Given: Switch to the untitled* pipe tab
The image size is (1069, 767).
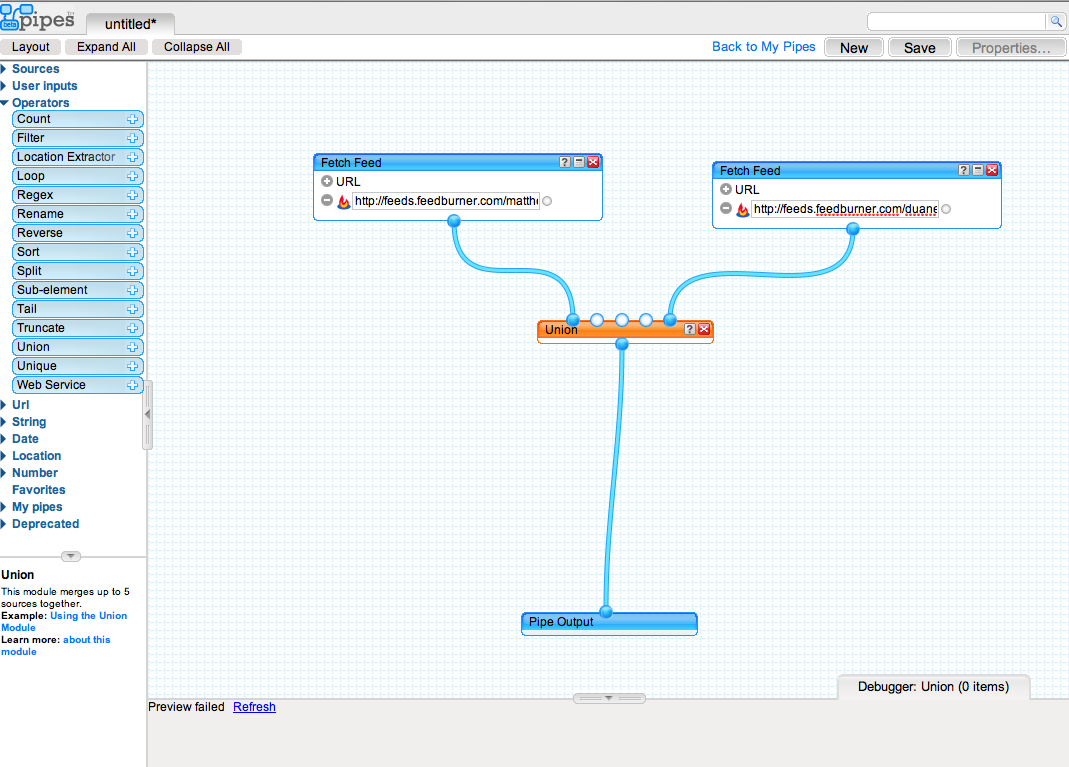Looking at the screenshot, I should (x=131, y=23).
